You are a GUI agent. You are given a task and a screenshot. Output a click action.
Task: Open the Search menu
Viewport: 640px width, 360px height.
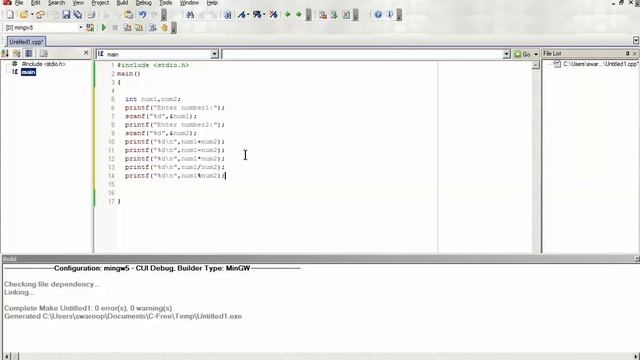click(56, 3)
